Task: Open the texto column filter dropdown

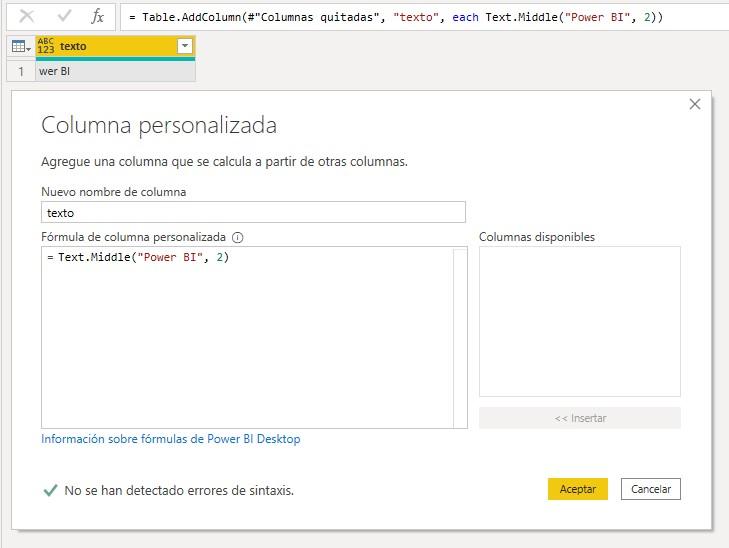Action: (x=185, y=46)
